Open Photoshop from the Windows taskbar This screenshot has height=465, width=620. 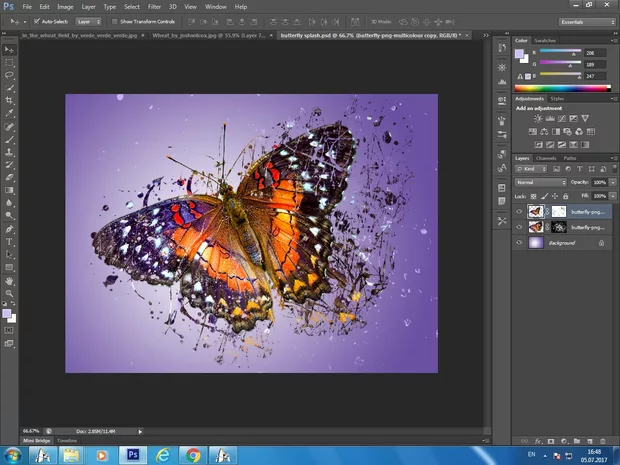click(132, 454)
